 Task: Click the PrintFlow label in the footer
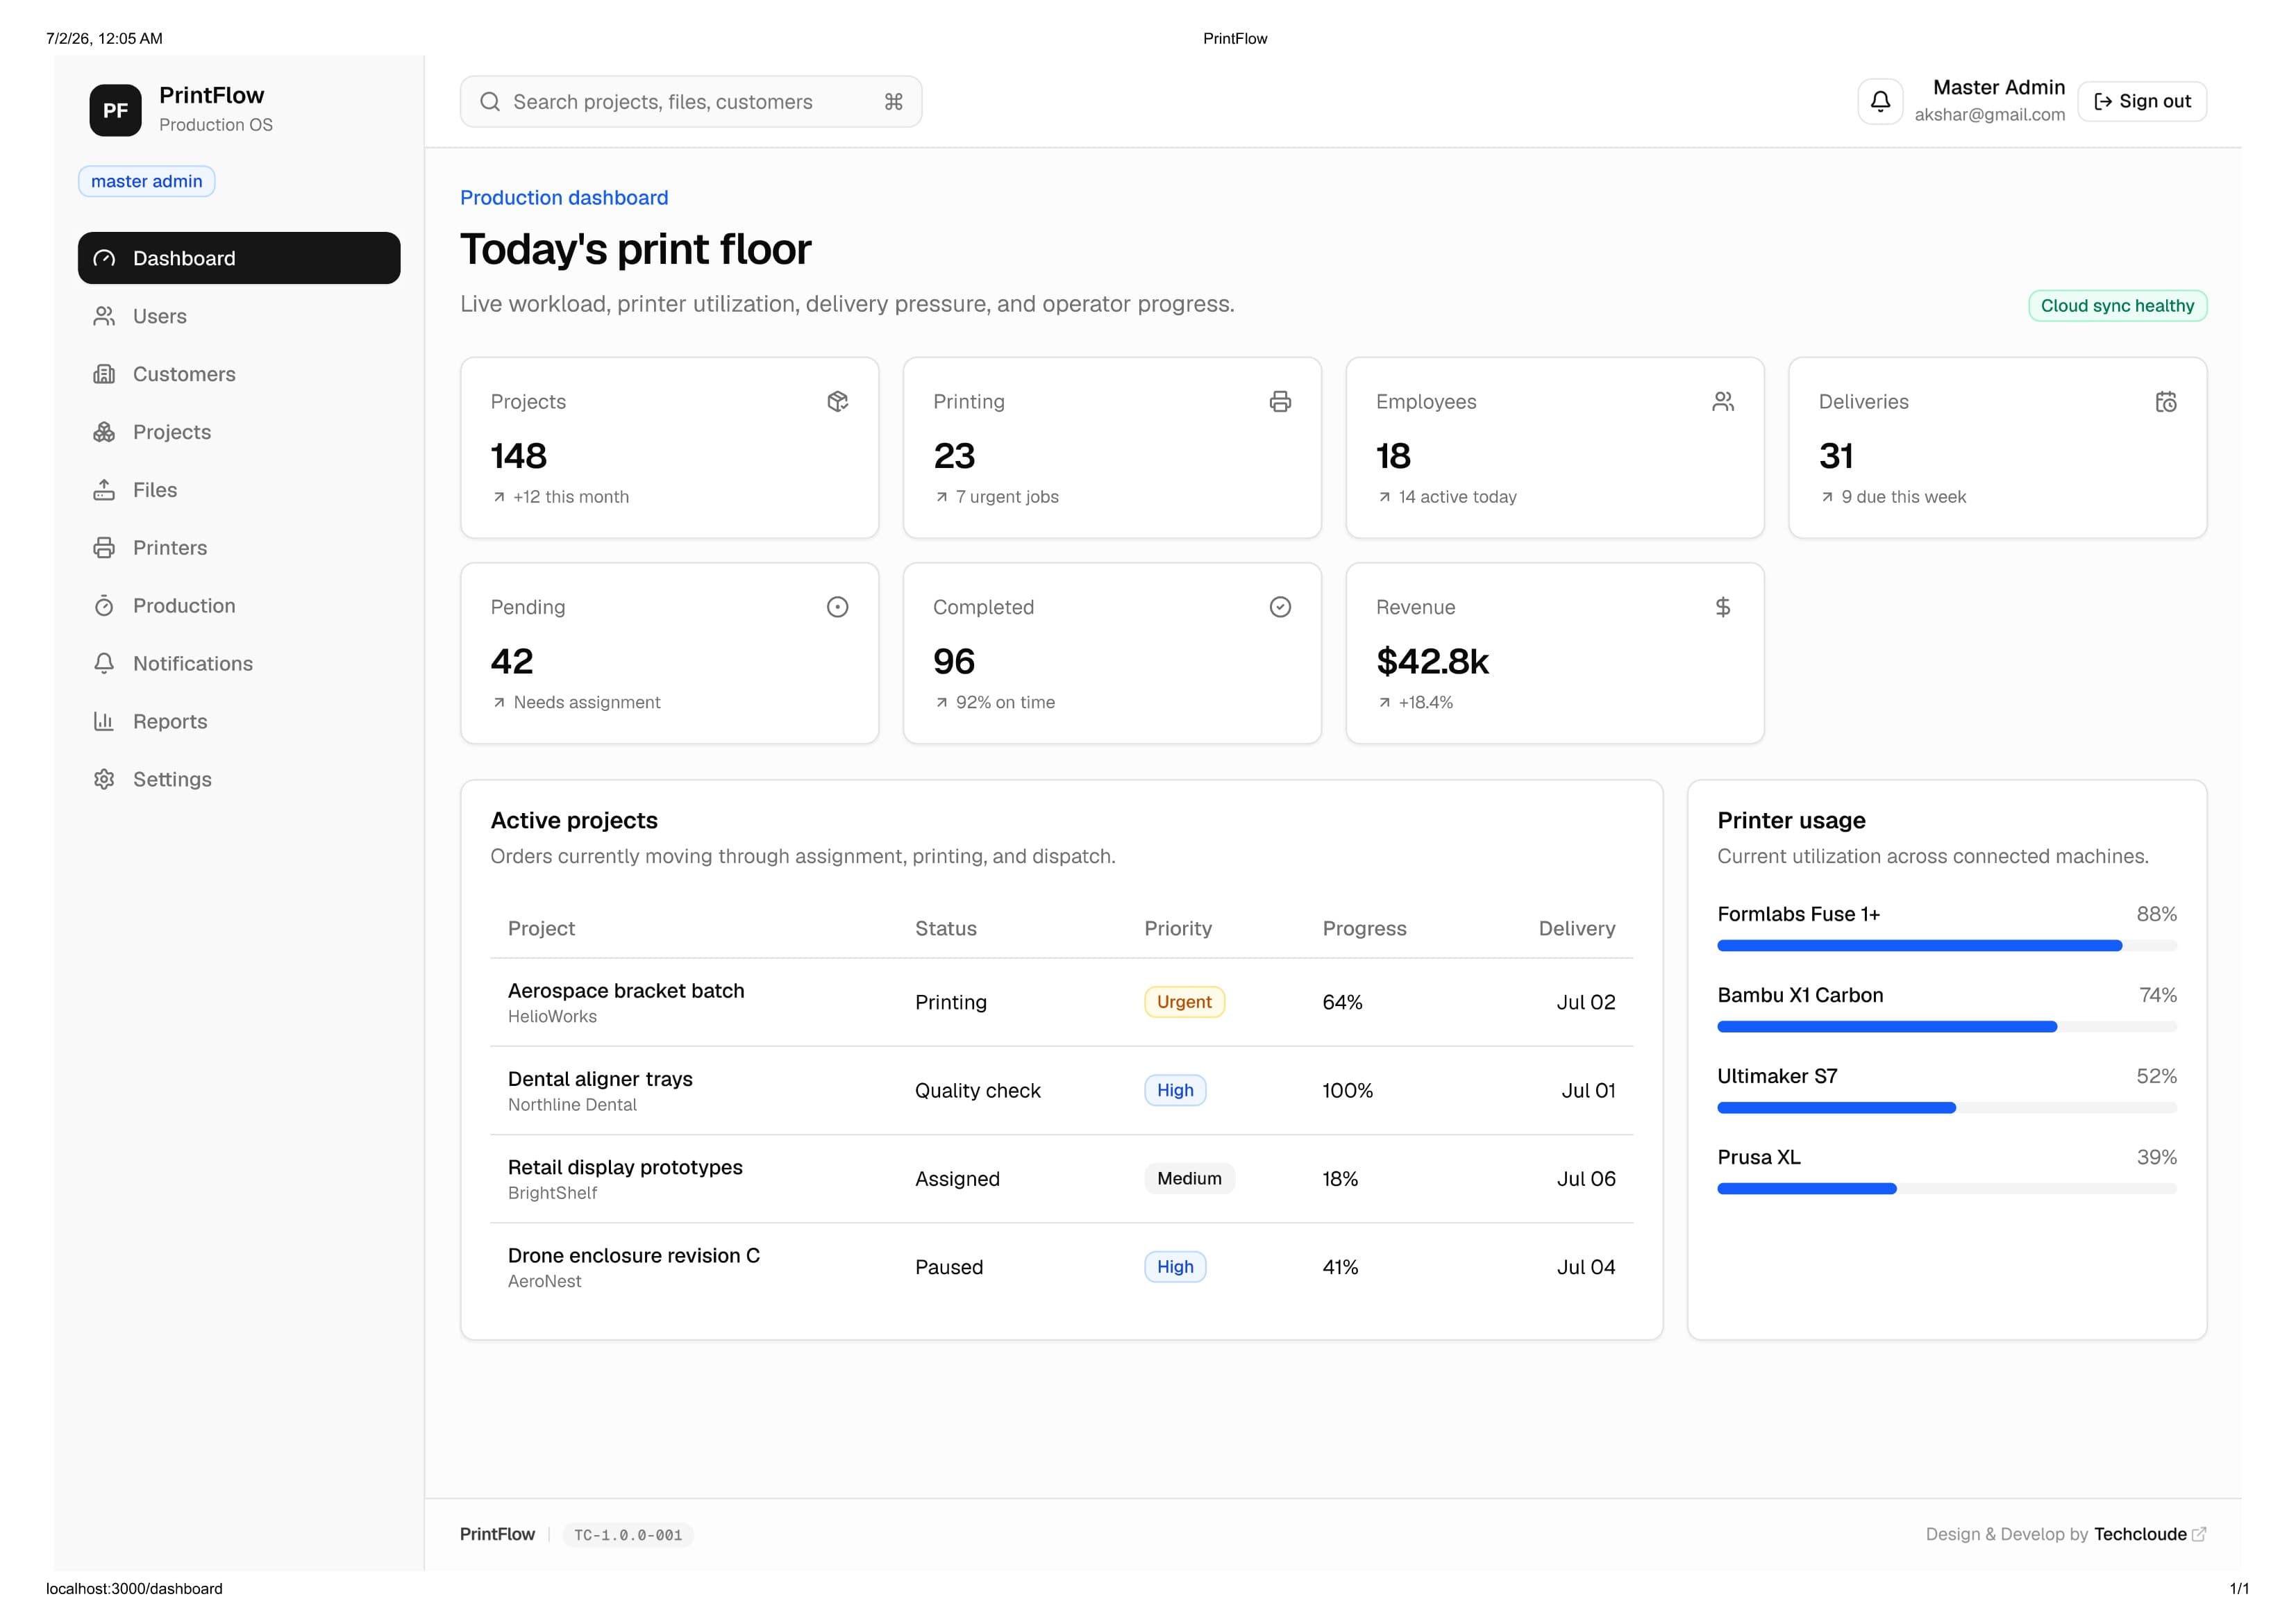(497, 1535)
